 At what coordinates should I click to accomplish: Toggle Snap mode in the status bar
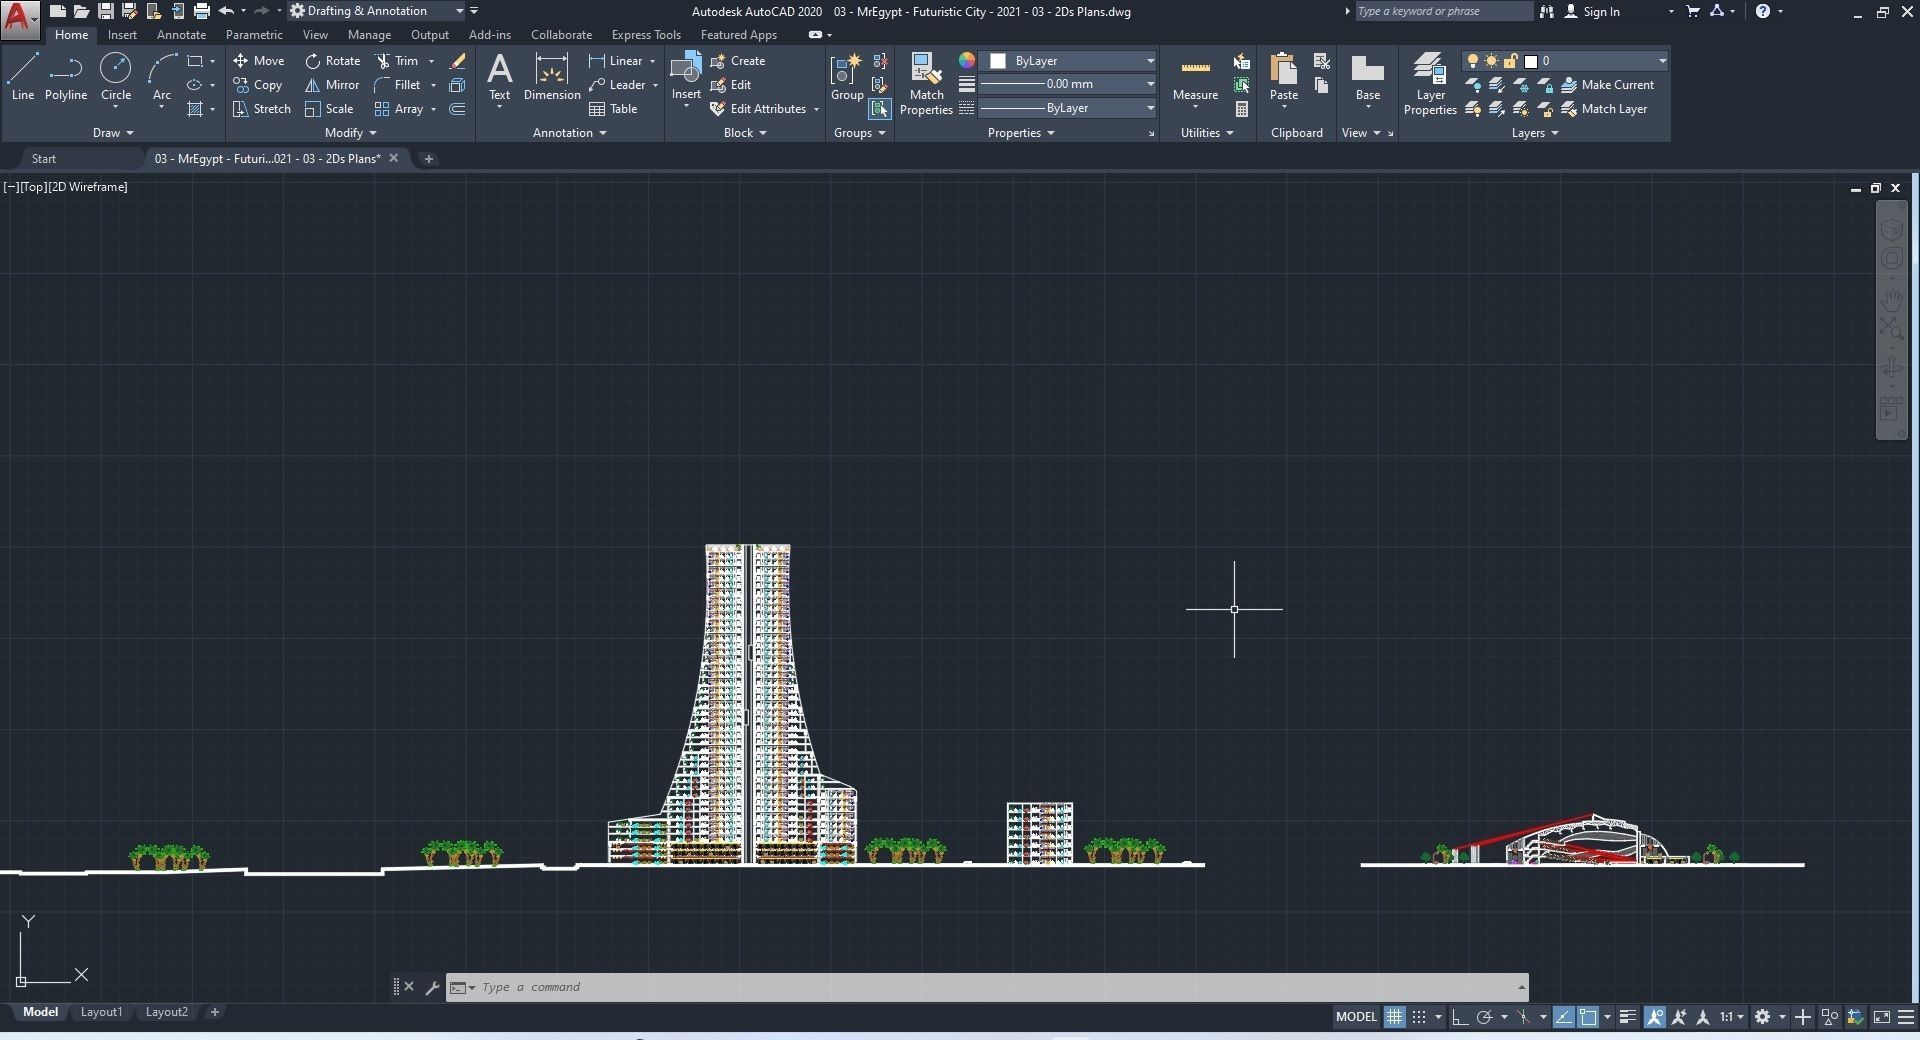1419,1017
